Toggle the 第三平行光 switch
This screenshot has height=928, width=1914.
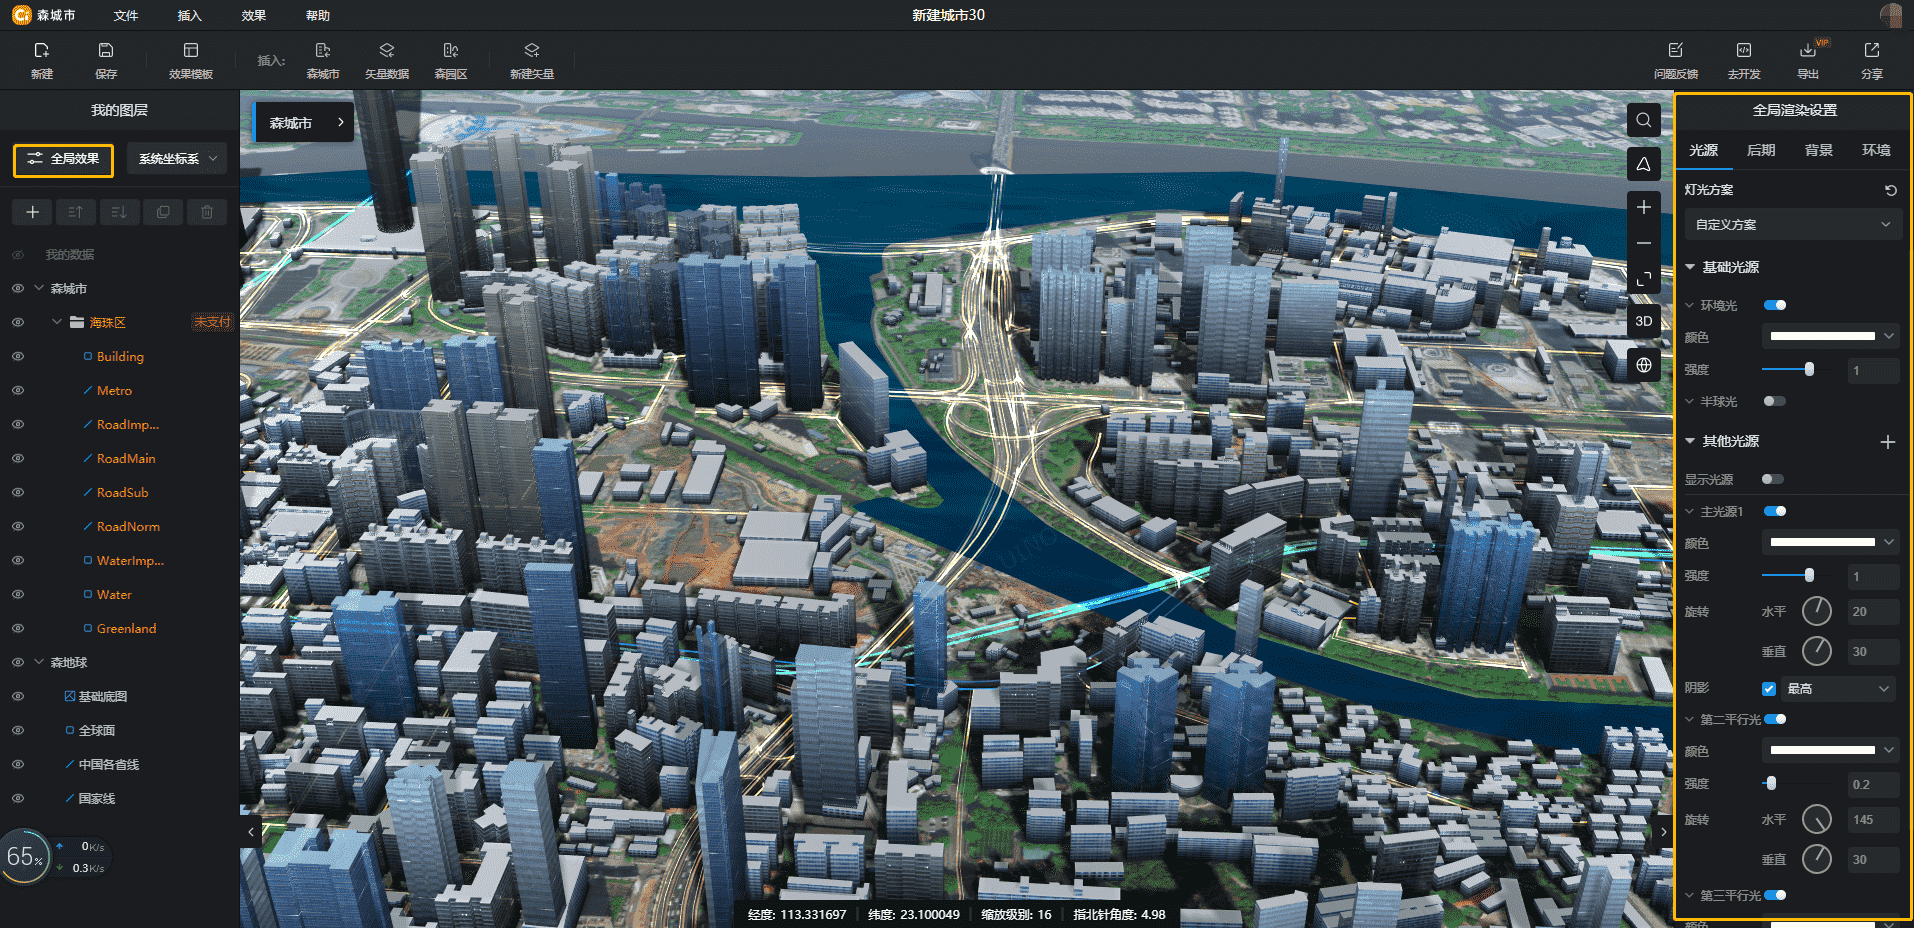point(1775,895)
